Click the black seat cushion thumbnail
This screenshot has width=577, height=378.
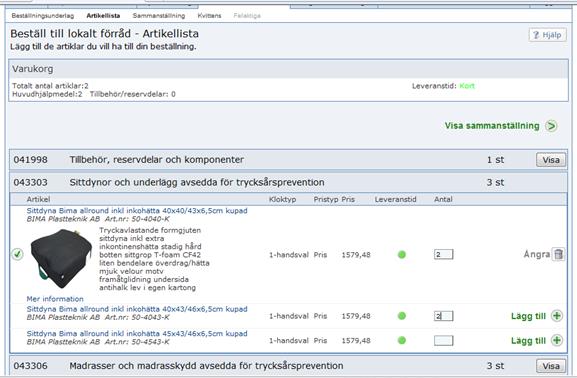click(61, 259)
